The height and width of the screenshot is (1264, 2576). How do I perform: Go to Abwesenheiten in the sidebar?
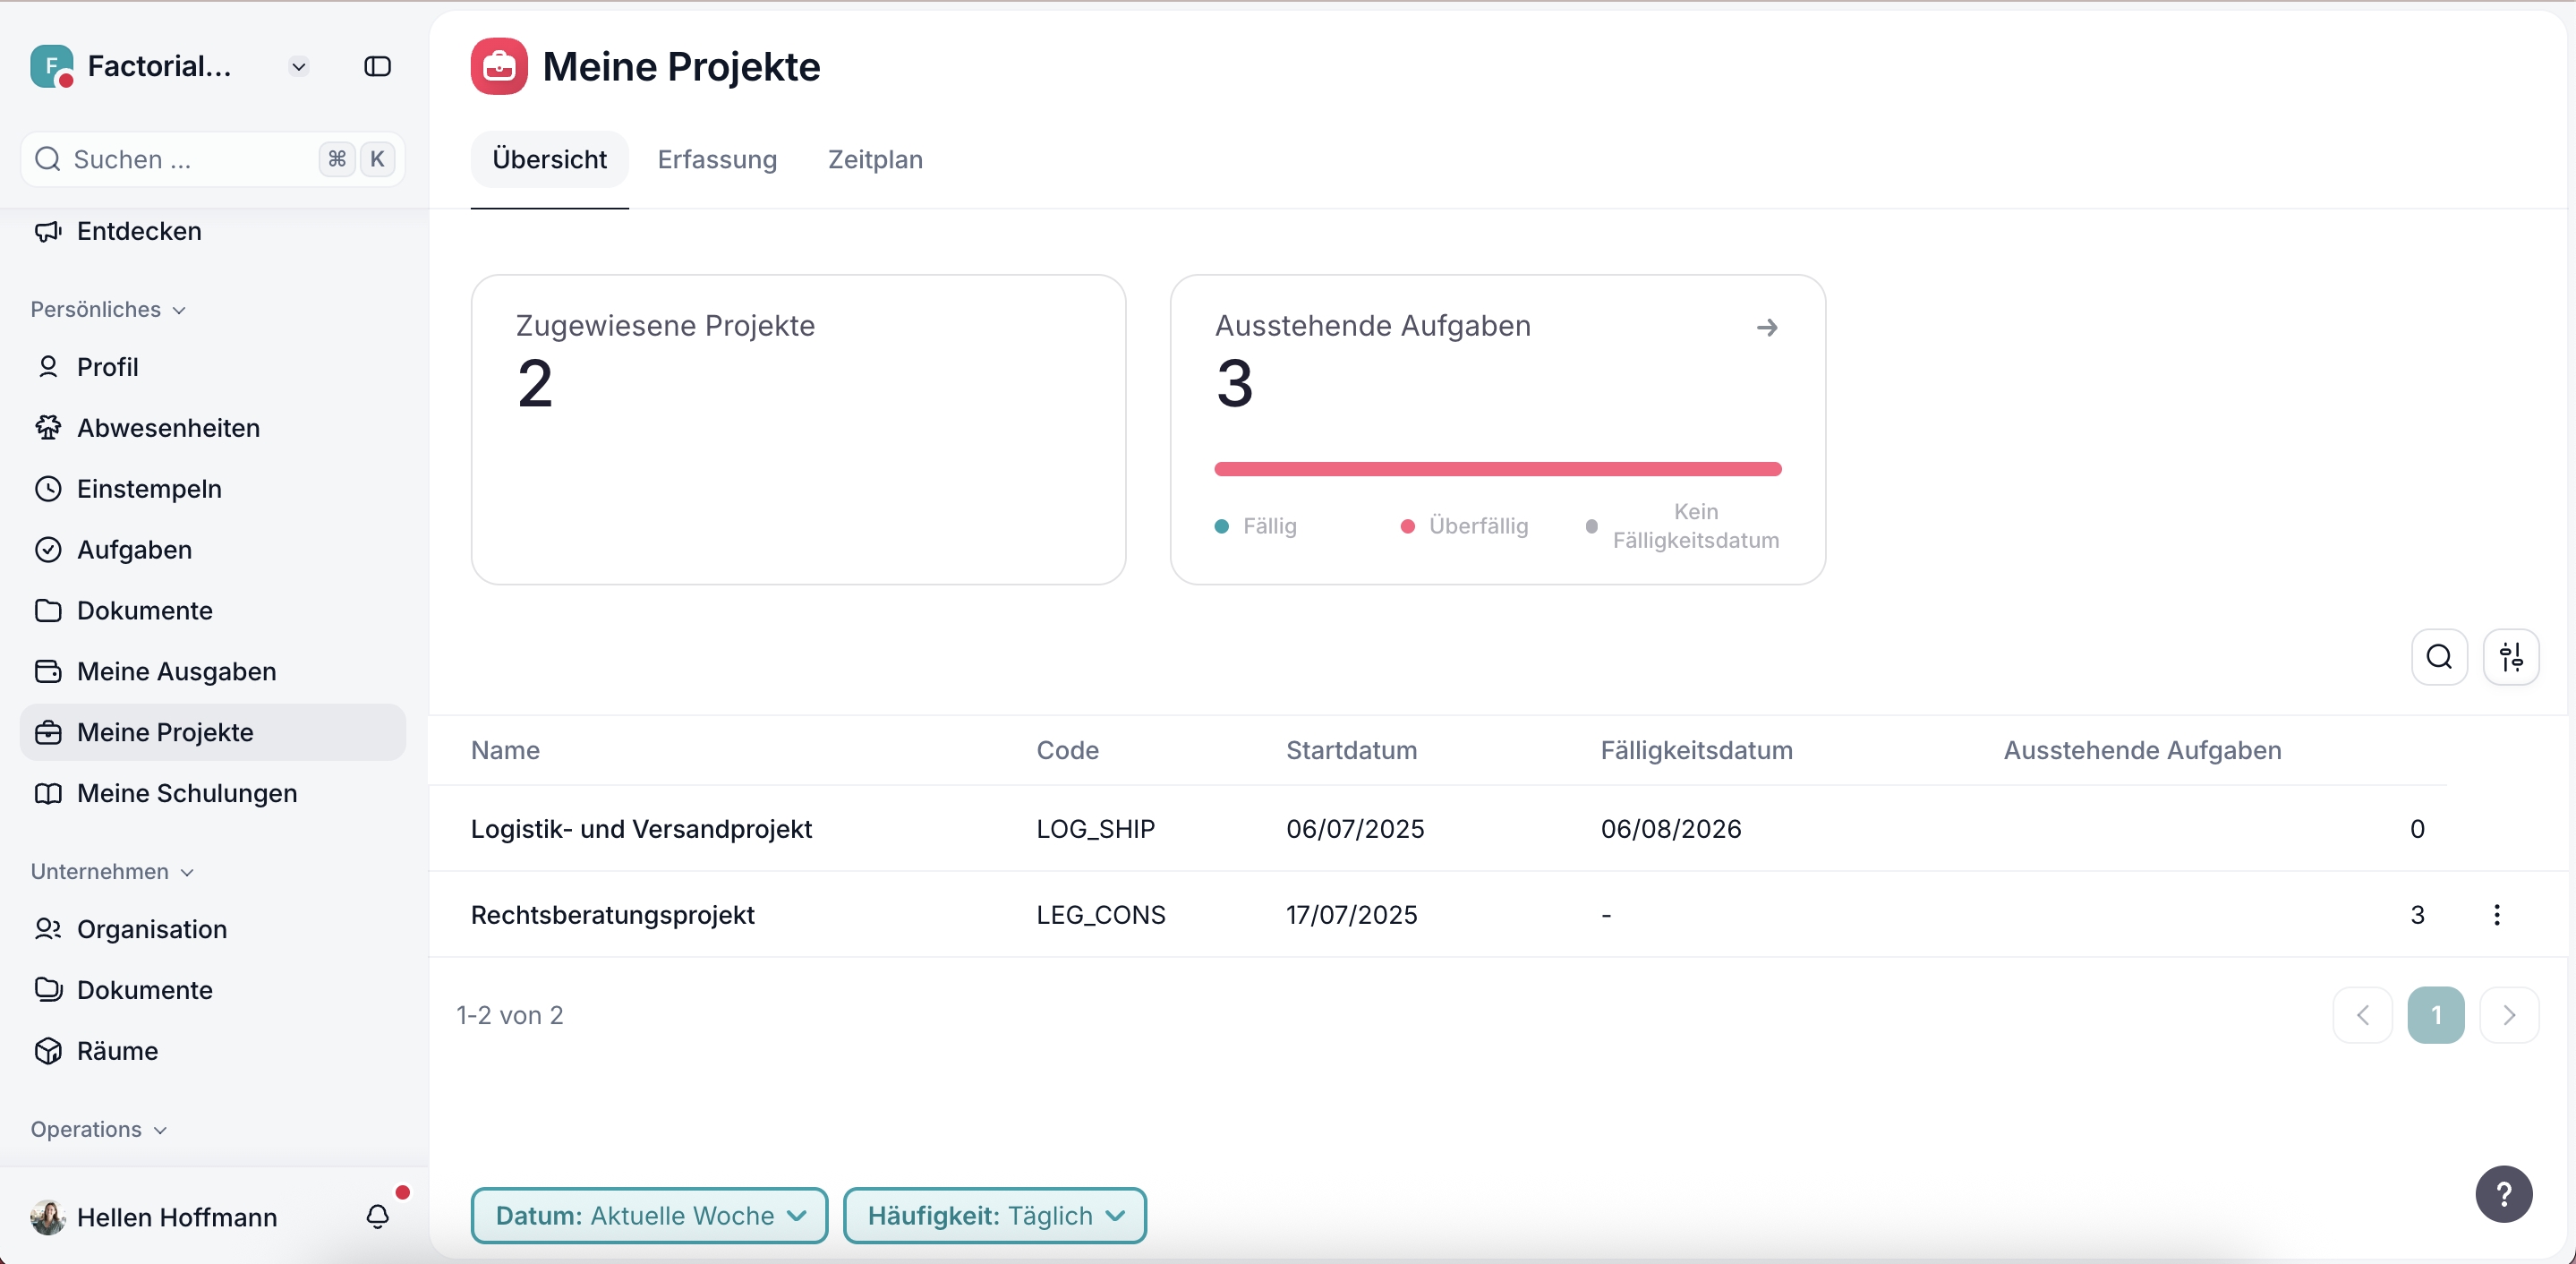pos(168,428)
